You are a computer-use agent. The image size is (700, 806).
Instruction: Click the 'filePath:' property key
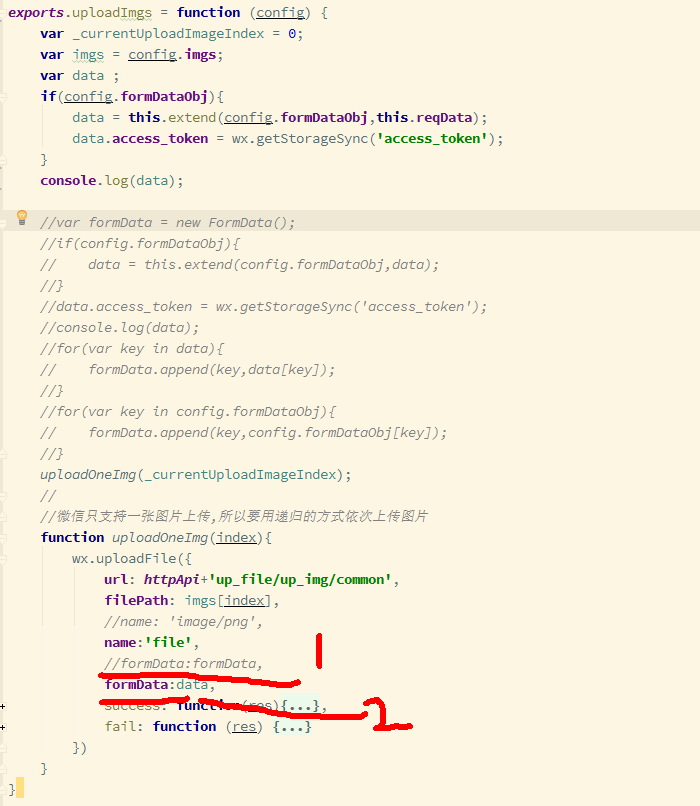[x=140, y=601]
